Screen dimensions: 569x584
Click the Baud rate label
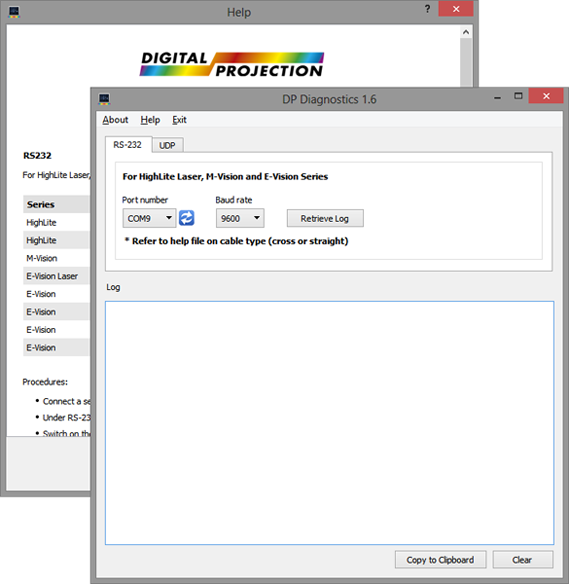[x=234, y=200]
